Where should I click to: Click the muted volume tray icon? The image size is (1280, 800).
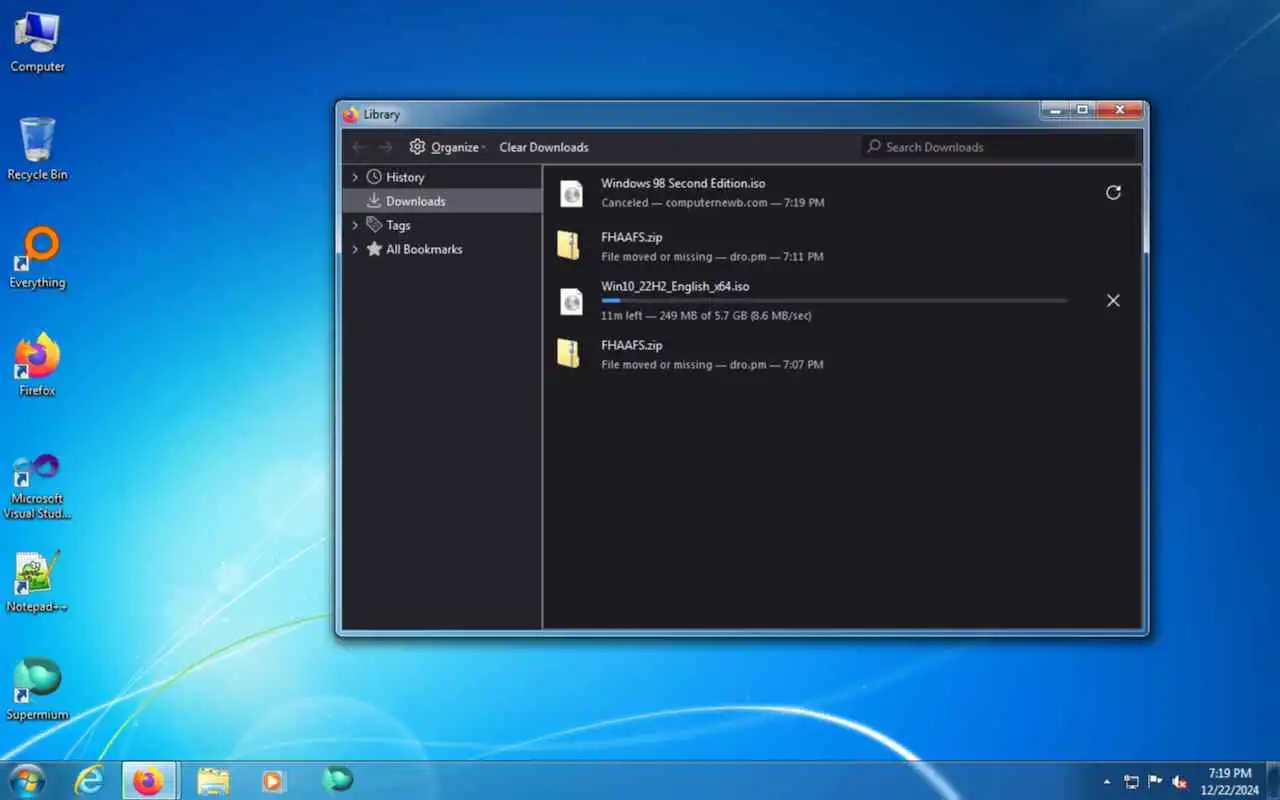pos(1180,781)
